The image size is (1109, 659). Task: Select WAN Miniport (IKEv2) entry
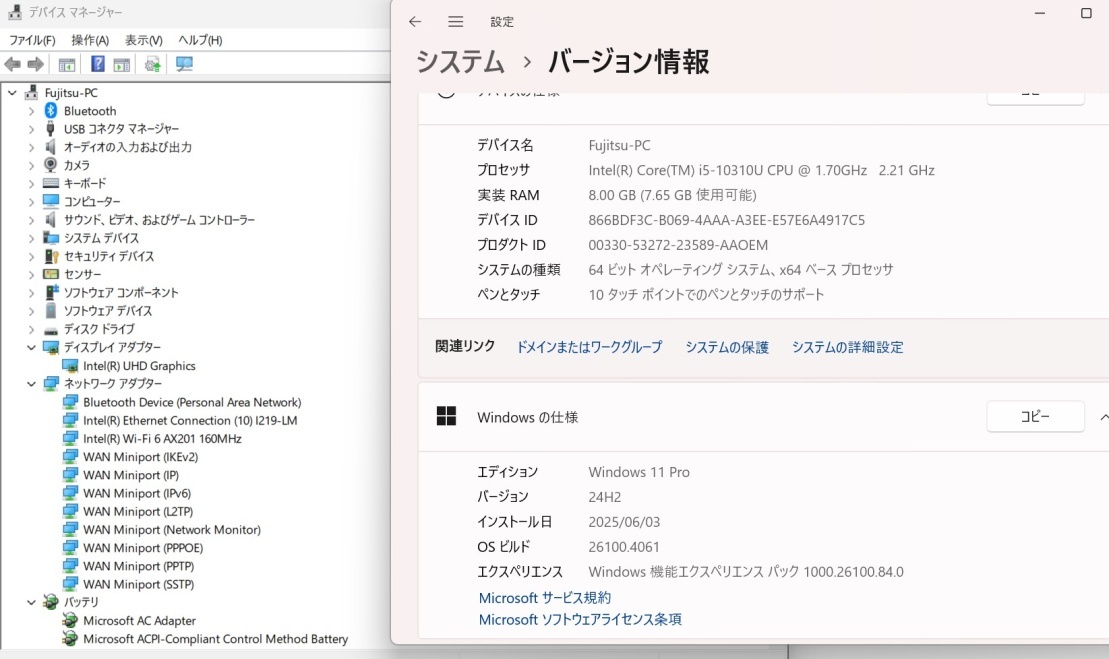pyautogui.click(x=141, y=457)
